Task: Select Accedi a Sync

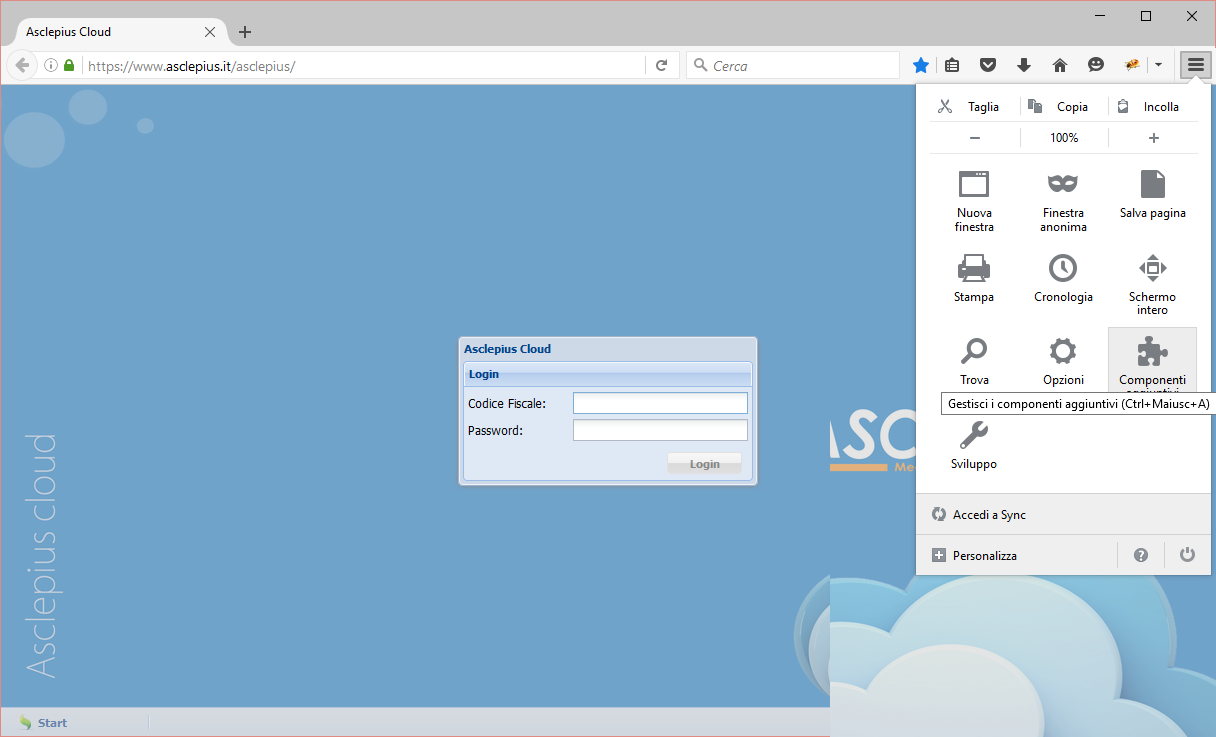Action: [1064, 515]
